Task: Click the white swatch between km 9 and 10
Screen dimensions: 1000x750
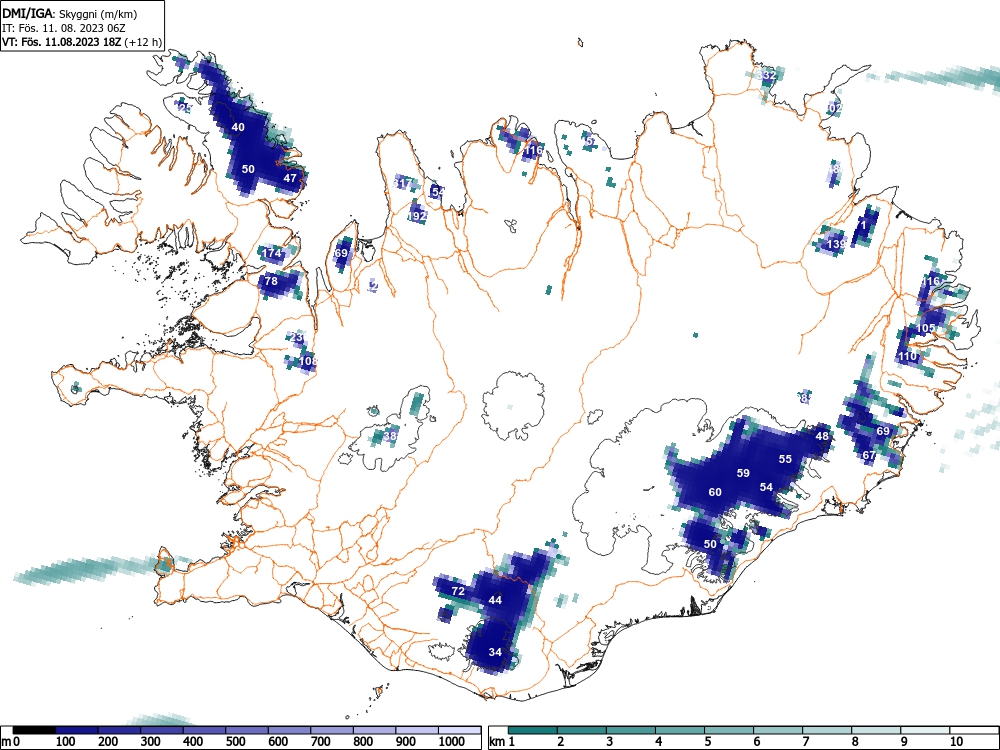Action: pos(925,730)
